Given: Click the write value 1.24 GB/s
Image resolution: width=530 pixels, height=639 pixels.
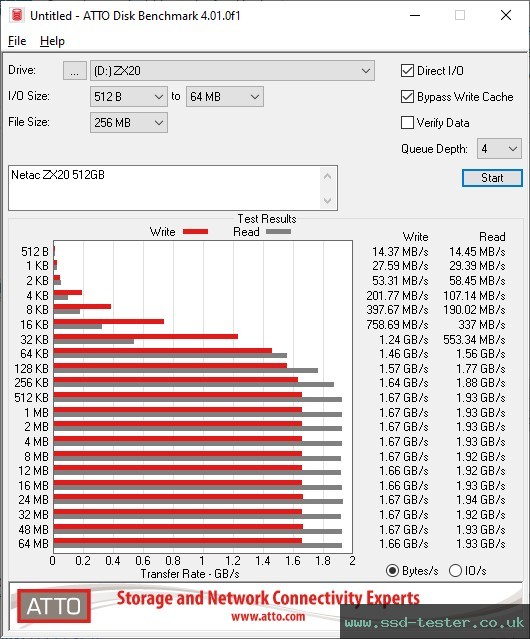Looking at the screenshot, I should coord(404,339).
